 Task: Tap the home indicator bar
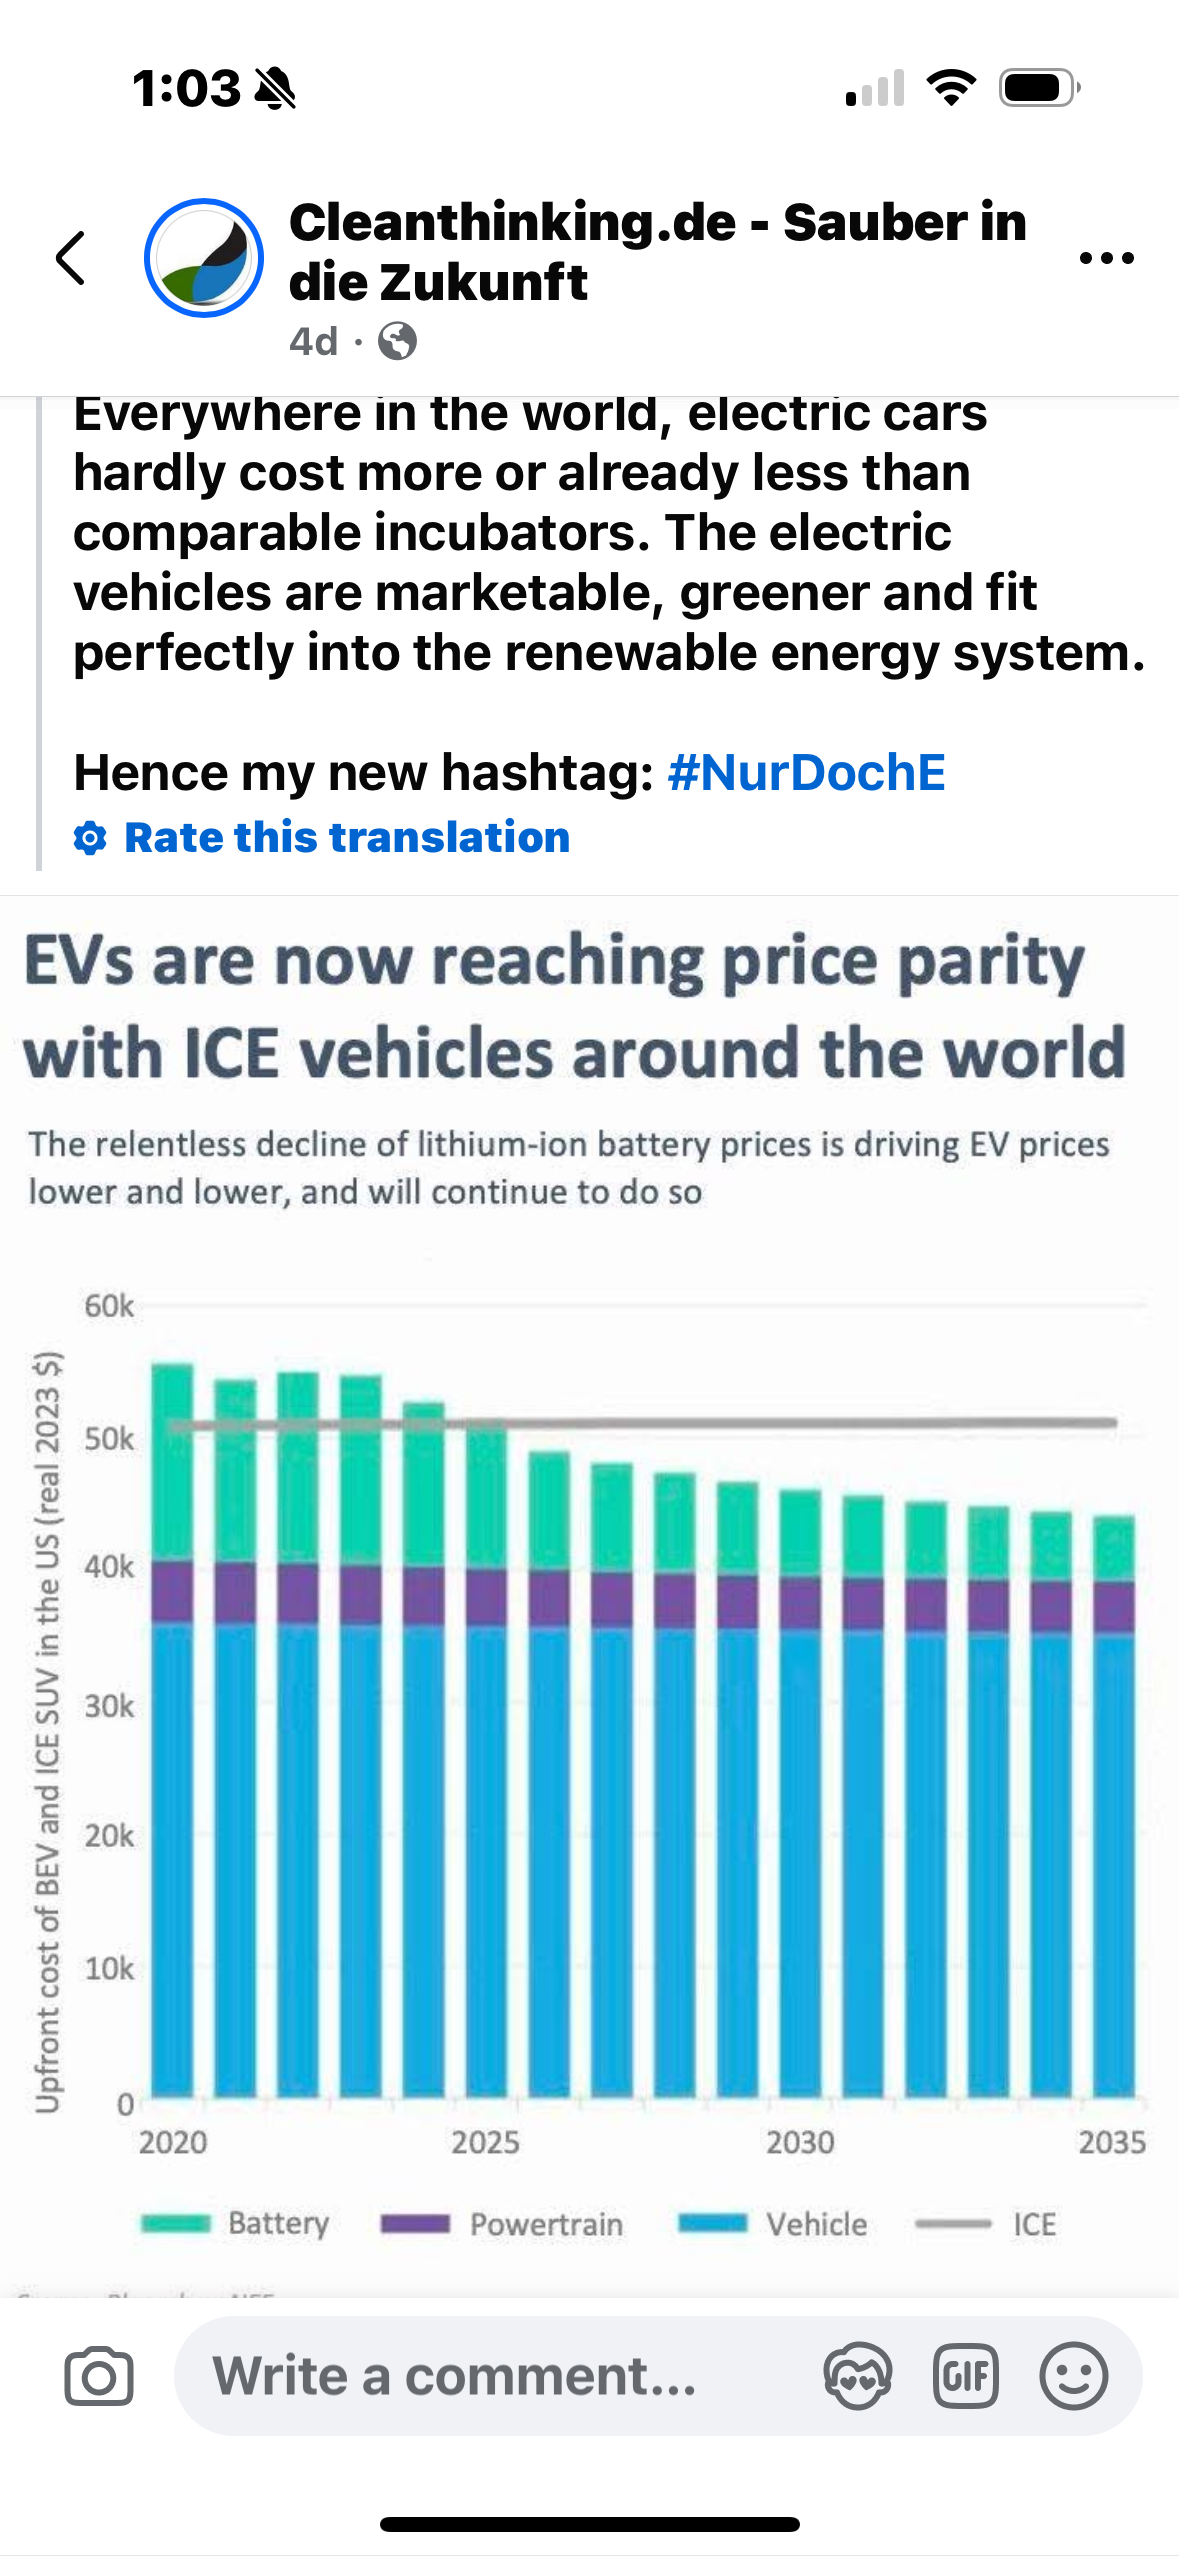pyautogui.click(x=590, y=2524)
